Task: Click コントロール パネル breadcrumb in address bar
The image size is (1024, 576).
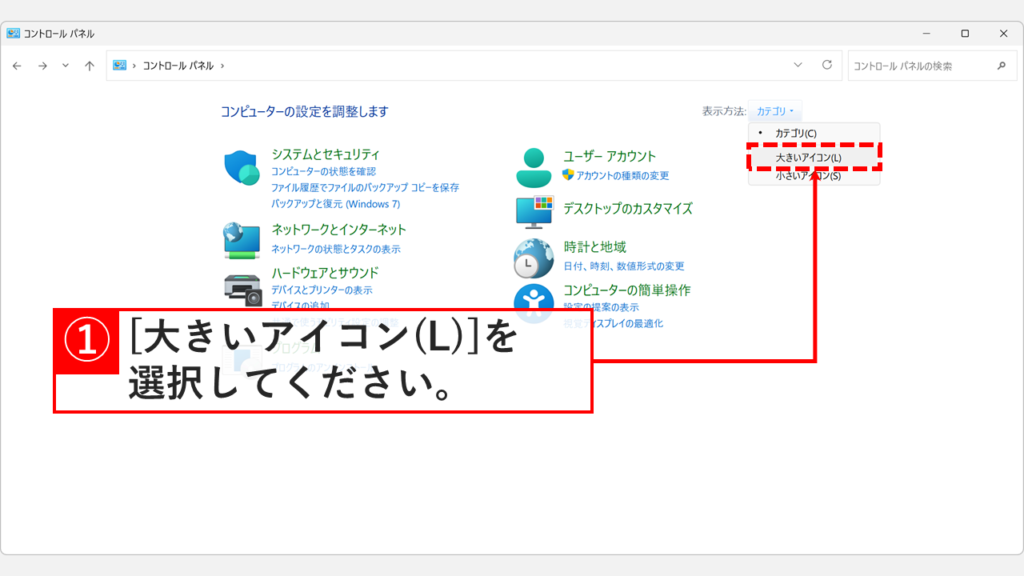Action: point(178,66)
